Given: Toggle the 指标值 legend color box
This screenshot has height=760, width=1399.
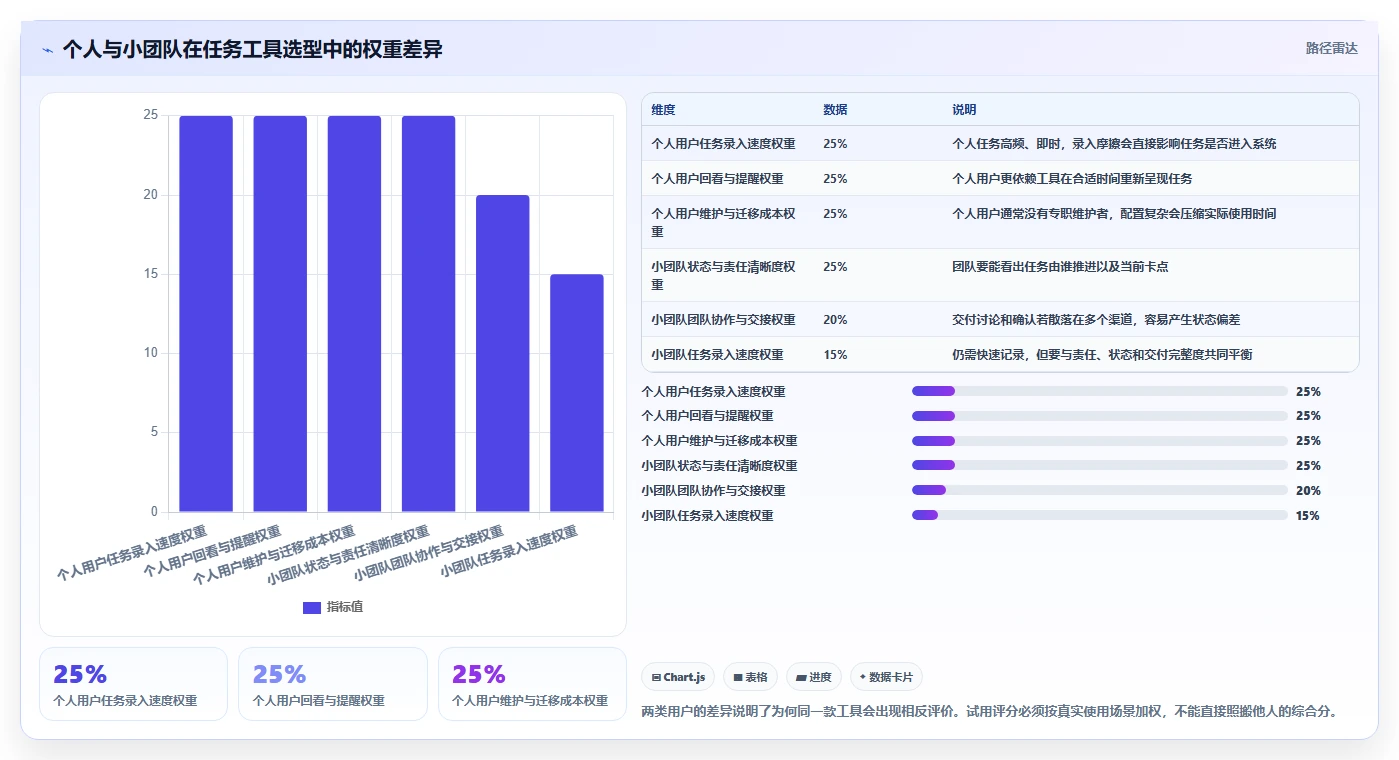Looking at the screenshot, I should tap(312, 607).
